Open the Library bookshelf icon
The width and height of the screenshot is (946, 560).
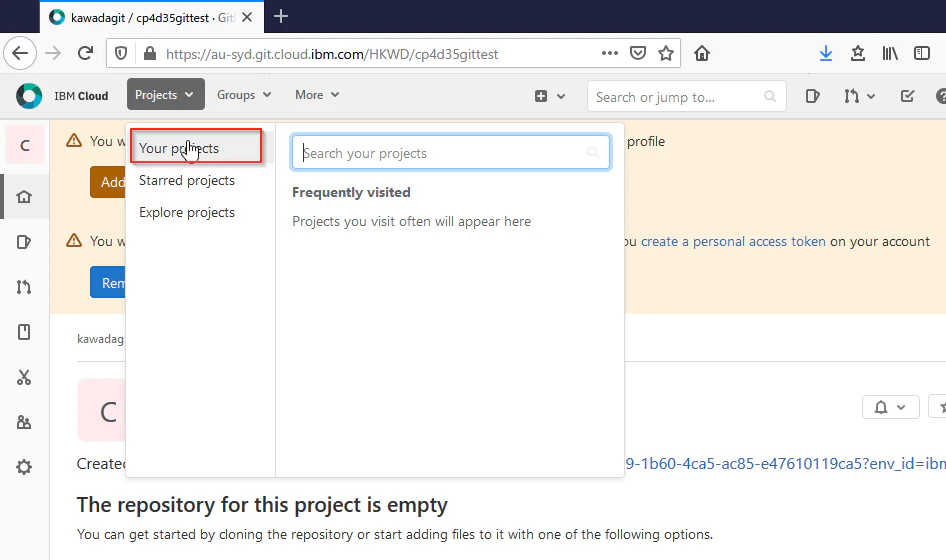tap(890, 54)
